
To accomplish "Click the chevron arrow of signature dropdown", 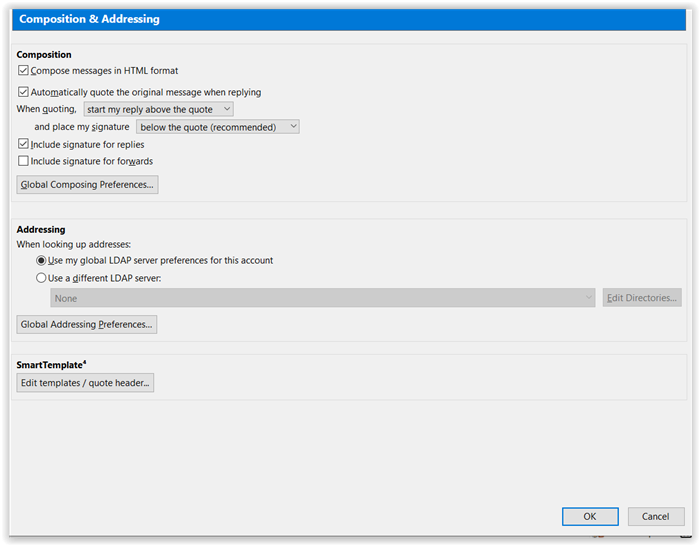I will (293, 127).
